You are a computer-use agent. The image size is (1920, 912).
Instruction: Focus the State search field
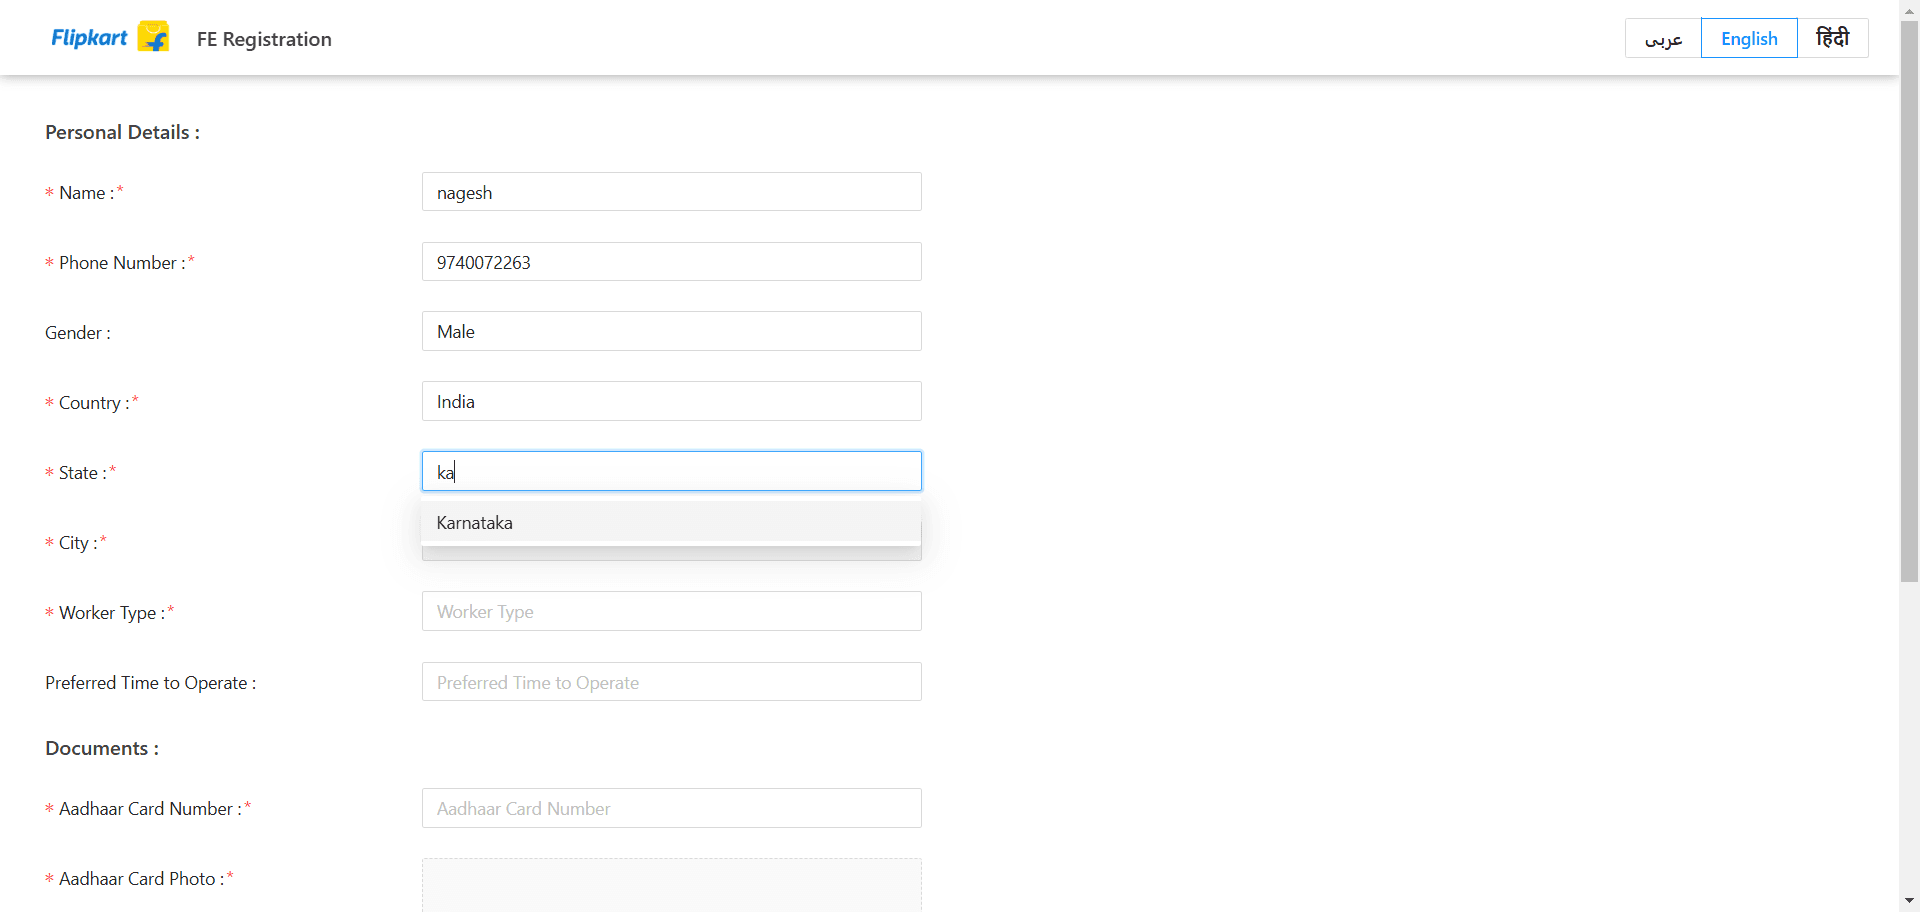[x=671, y=471]
